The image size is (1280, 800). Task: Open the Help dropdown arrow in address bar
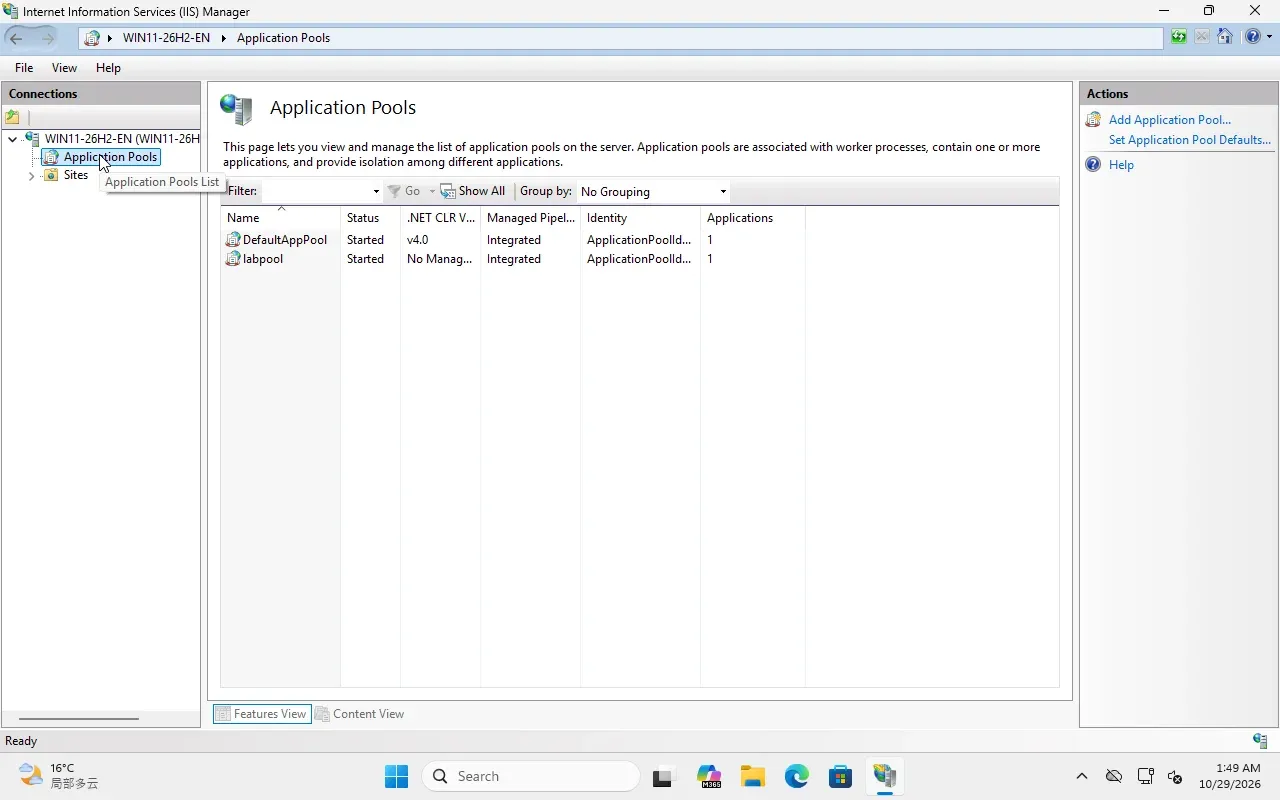1269,38
